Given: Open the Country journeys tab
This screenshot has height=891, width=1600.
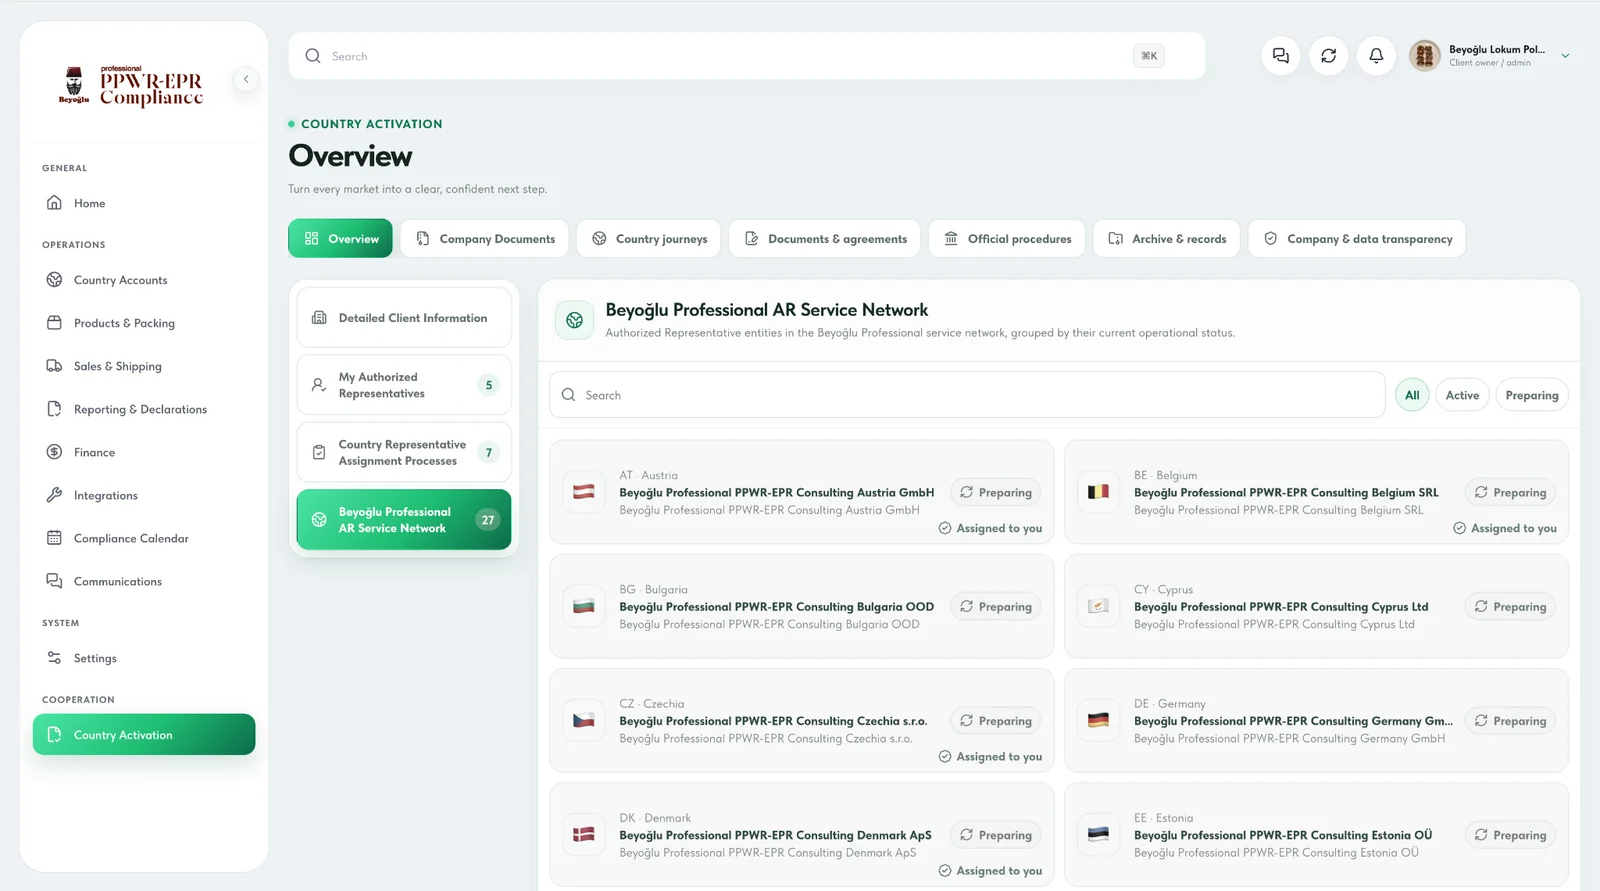Looking at the screenshot, I should coord(649,239).
